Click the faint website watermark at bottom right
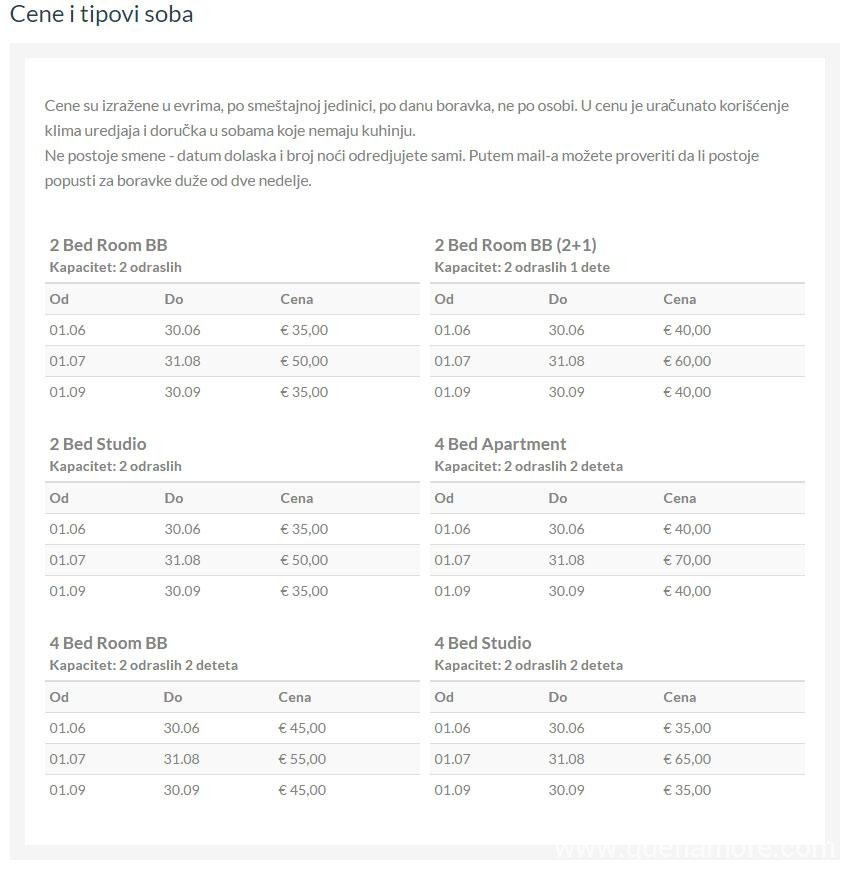The width and height of the screenshot is (854, 872). point(694,850)
